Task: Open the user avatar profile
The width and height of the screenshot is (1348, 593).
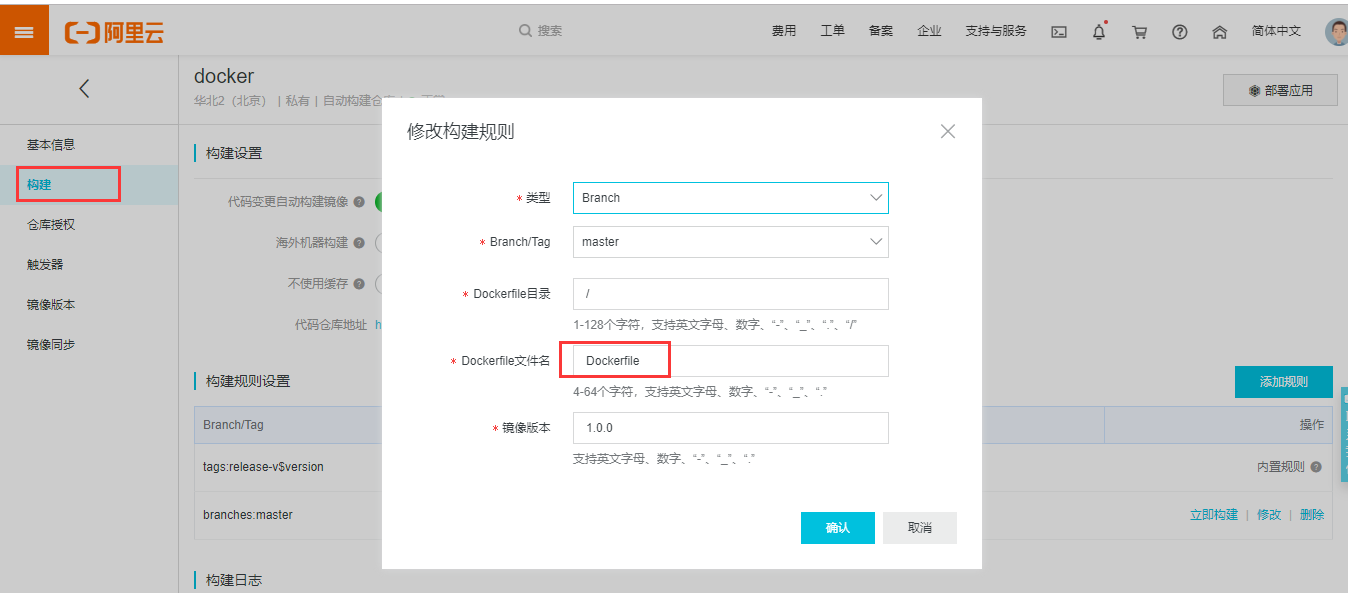Action: coord(1337,31)
